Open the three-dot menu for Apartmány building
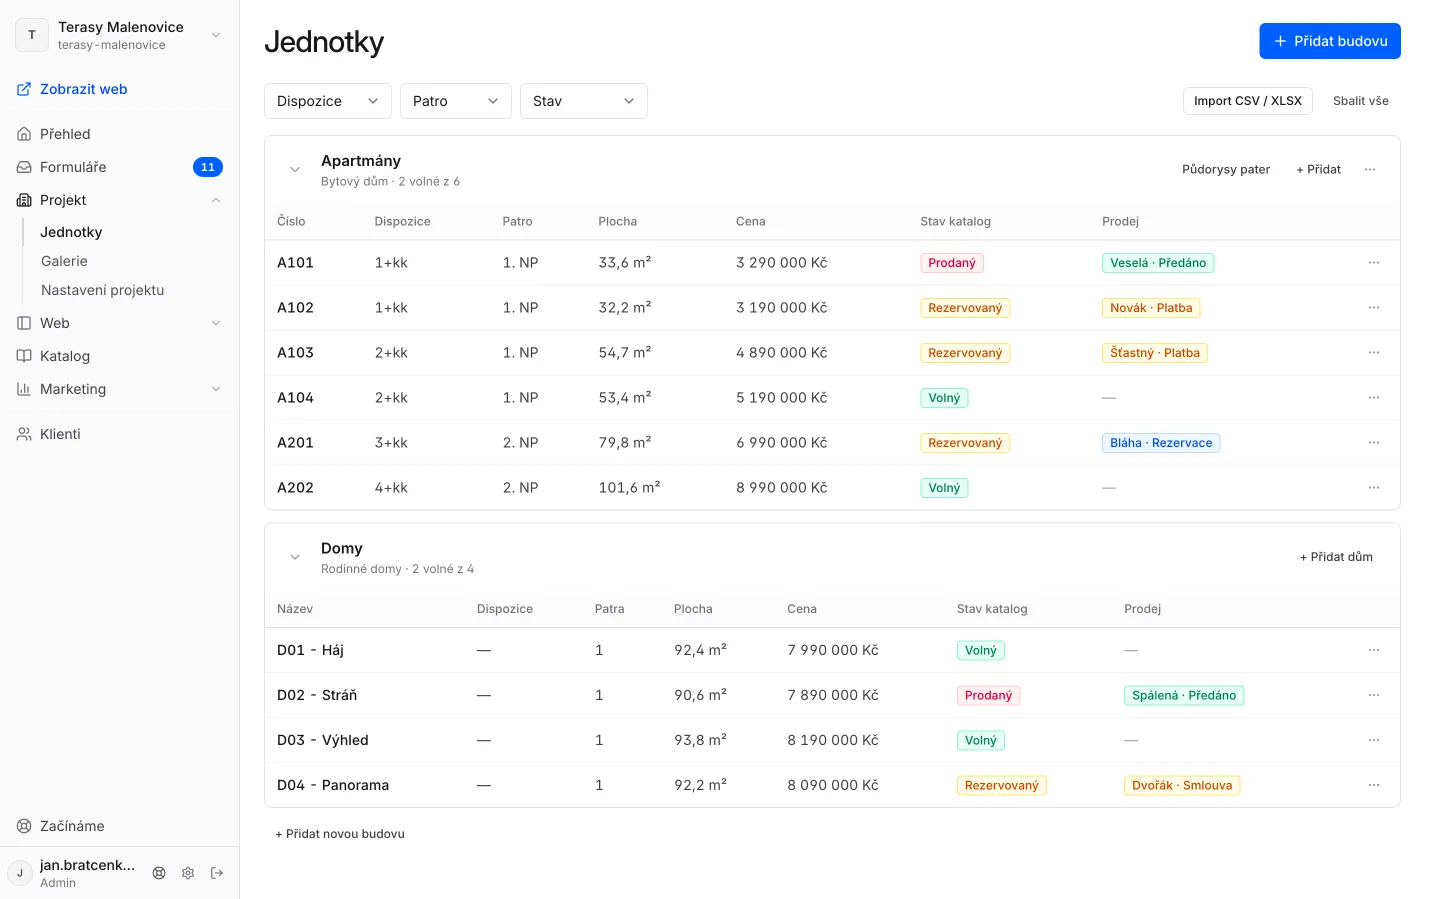This screenshot has width=1440, height=899. coord(1370,170)
